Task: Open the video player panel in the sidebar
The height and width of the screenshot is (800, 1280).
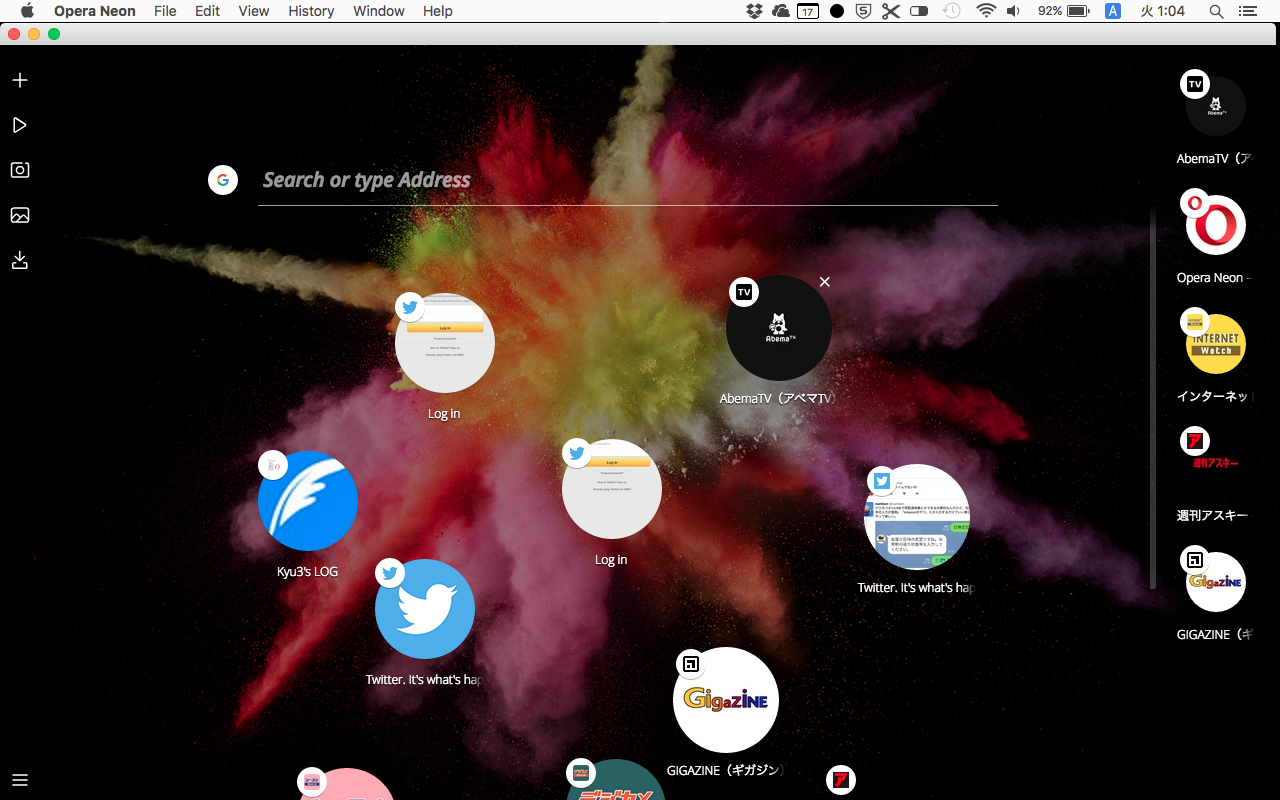Action: click(20, 125)
